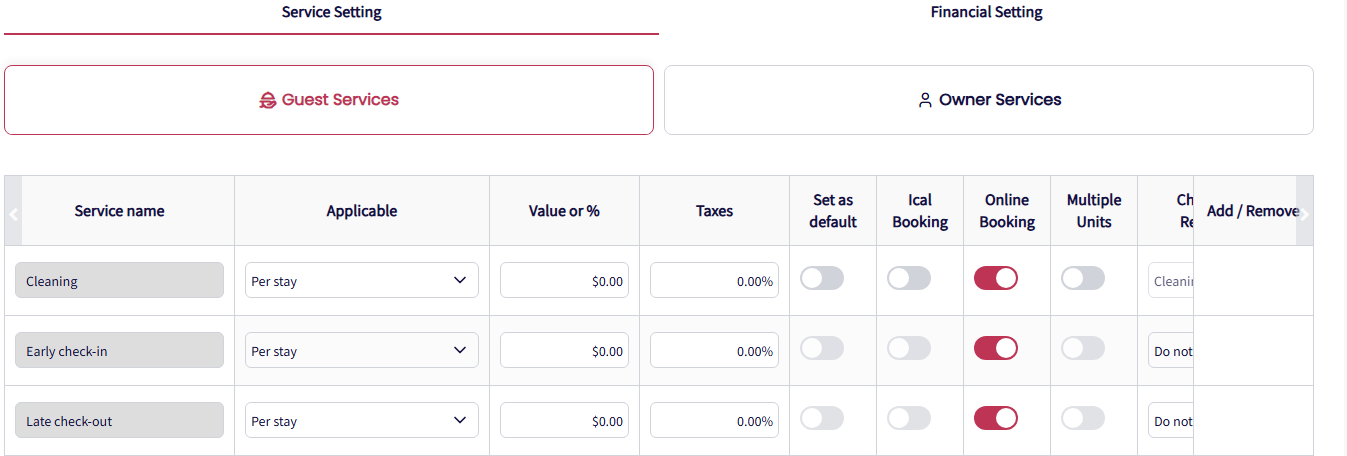1347x456 pixels.
Task: Enable Multiple Units for Late check-out
Action: [x=1083, y=418]
